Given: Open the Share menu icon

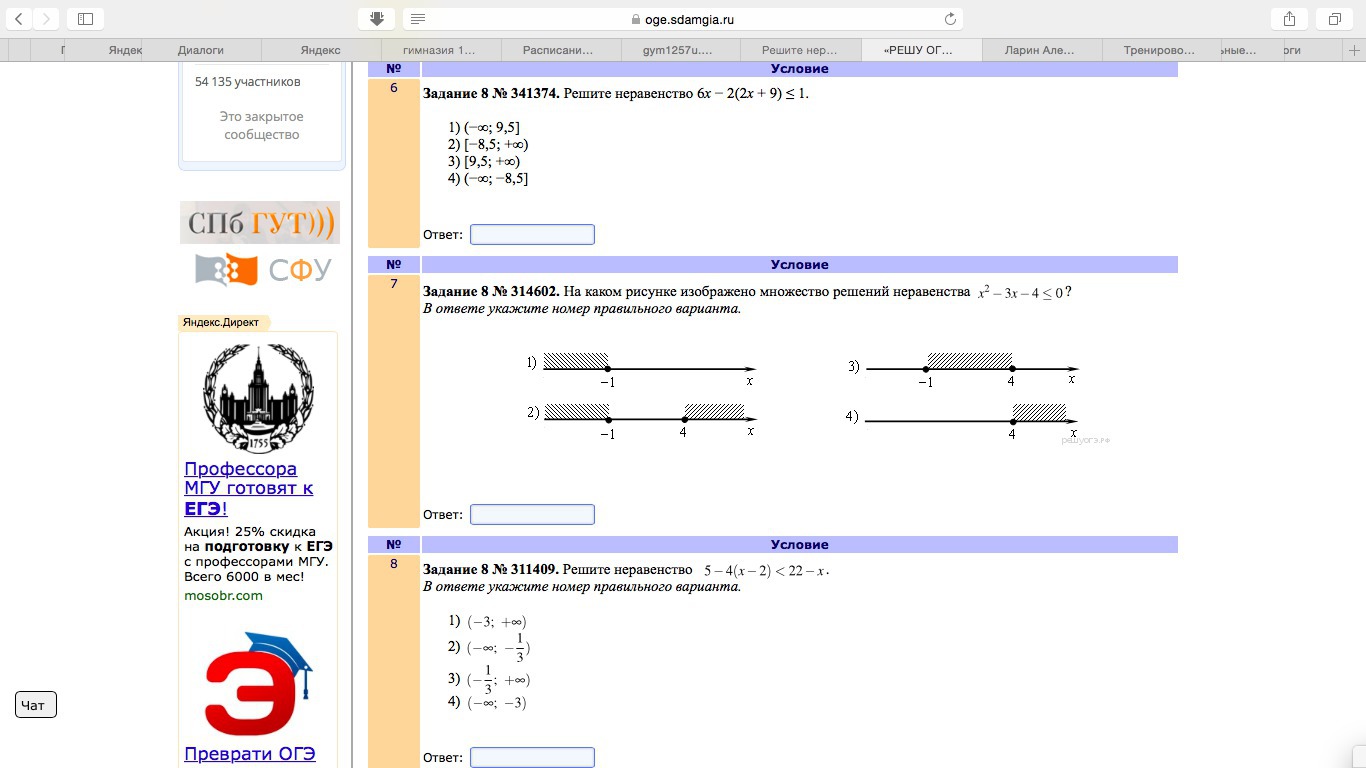Looking at the screenshot, I should [1289, 19].
